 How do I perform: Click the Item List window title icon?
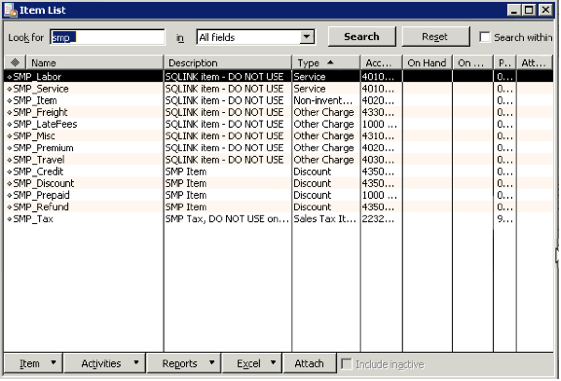[x=10, y=10]
